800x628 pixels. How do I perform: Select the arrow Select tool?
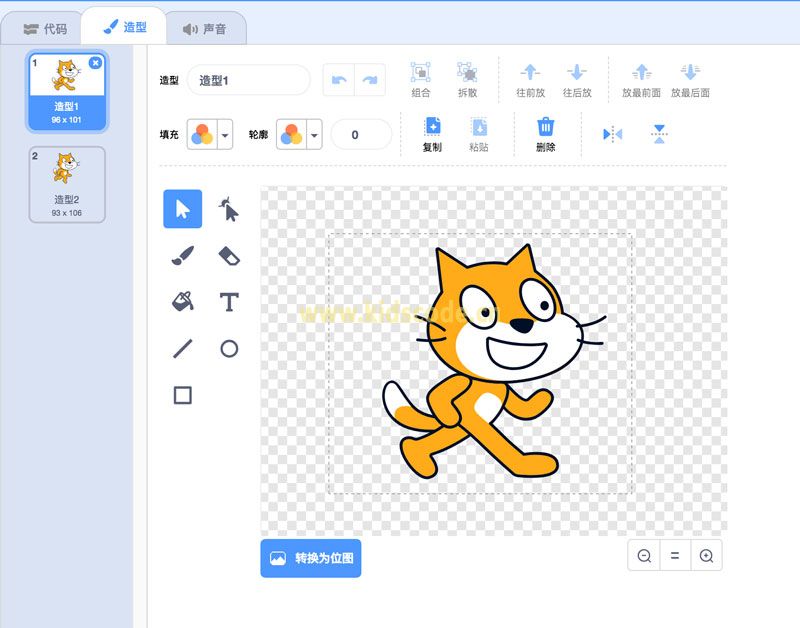coord(182,209)
